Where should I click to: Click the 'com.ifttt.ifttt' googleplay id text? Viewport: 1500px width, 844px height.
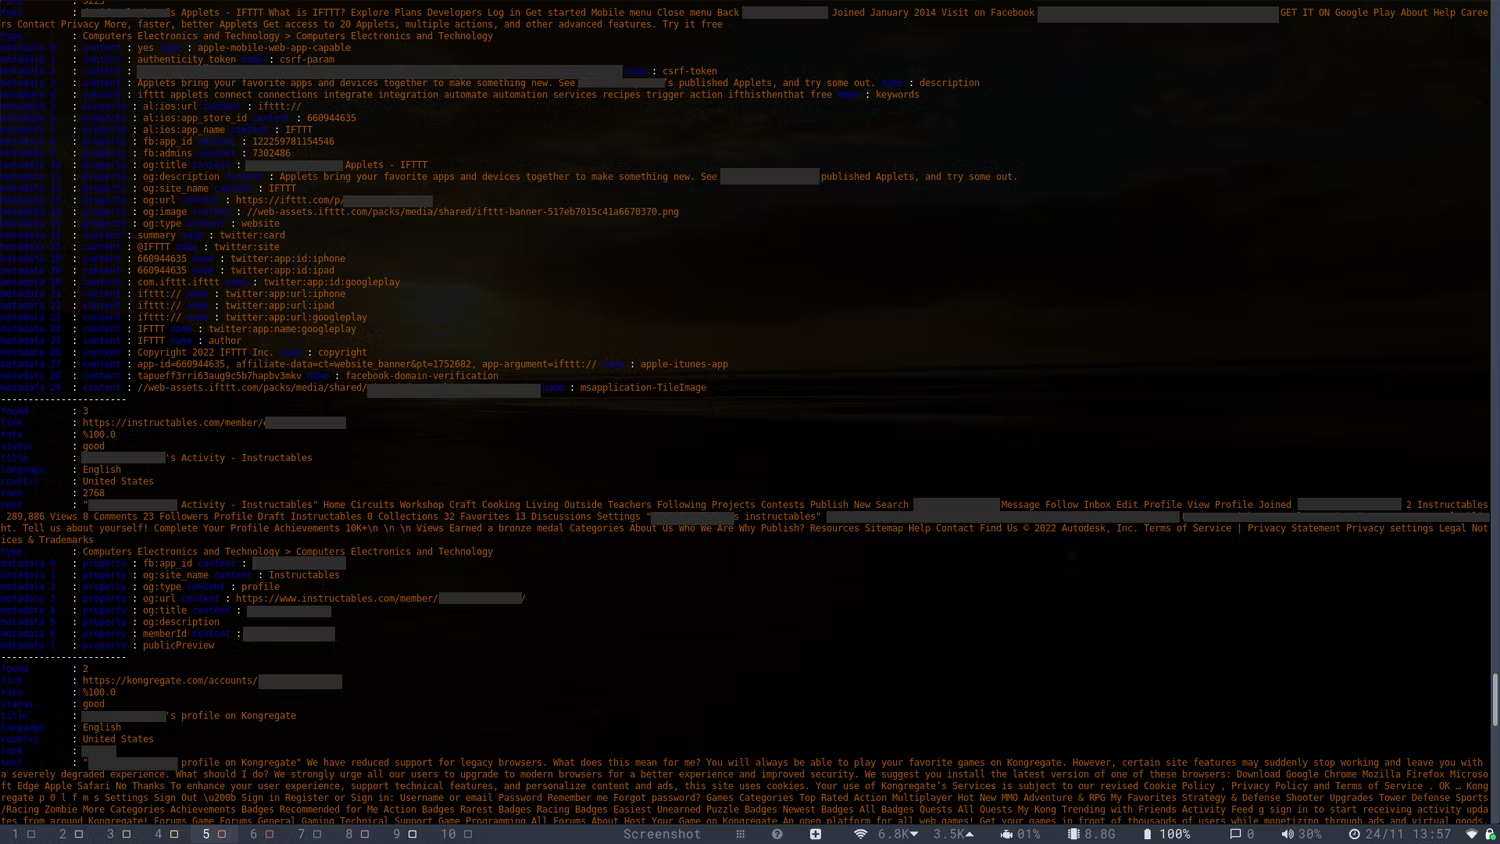(178, 282)
